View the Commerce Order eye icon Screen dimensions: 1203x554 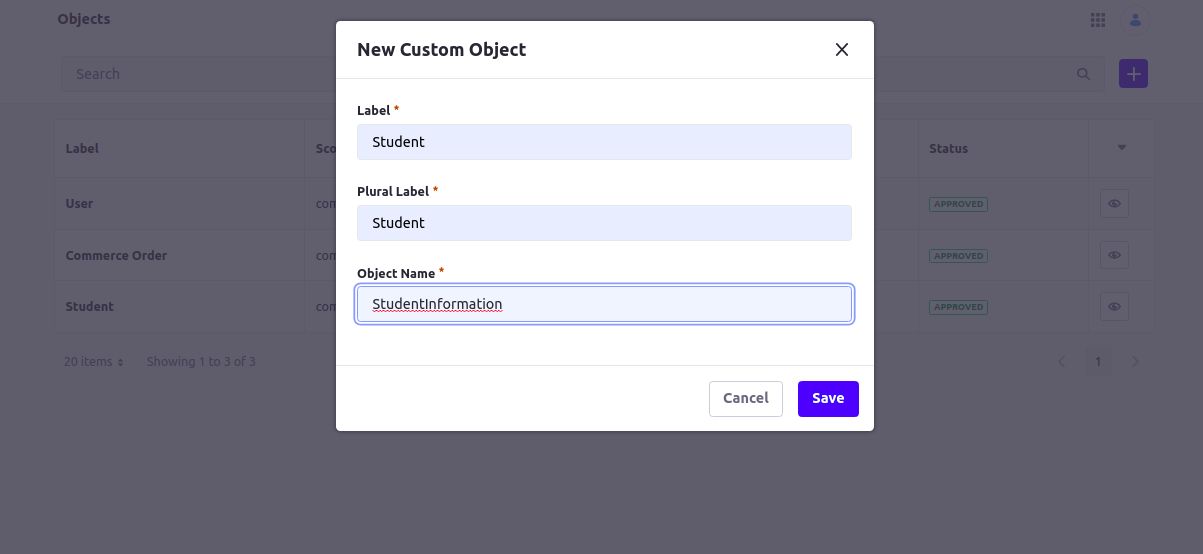click(1114, 255)
